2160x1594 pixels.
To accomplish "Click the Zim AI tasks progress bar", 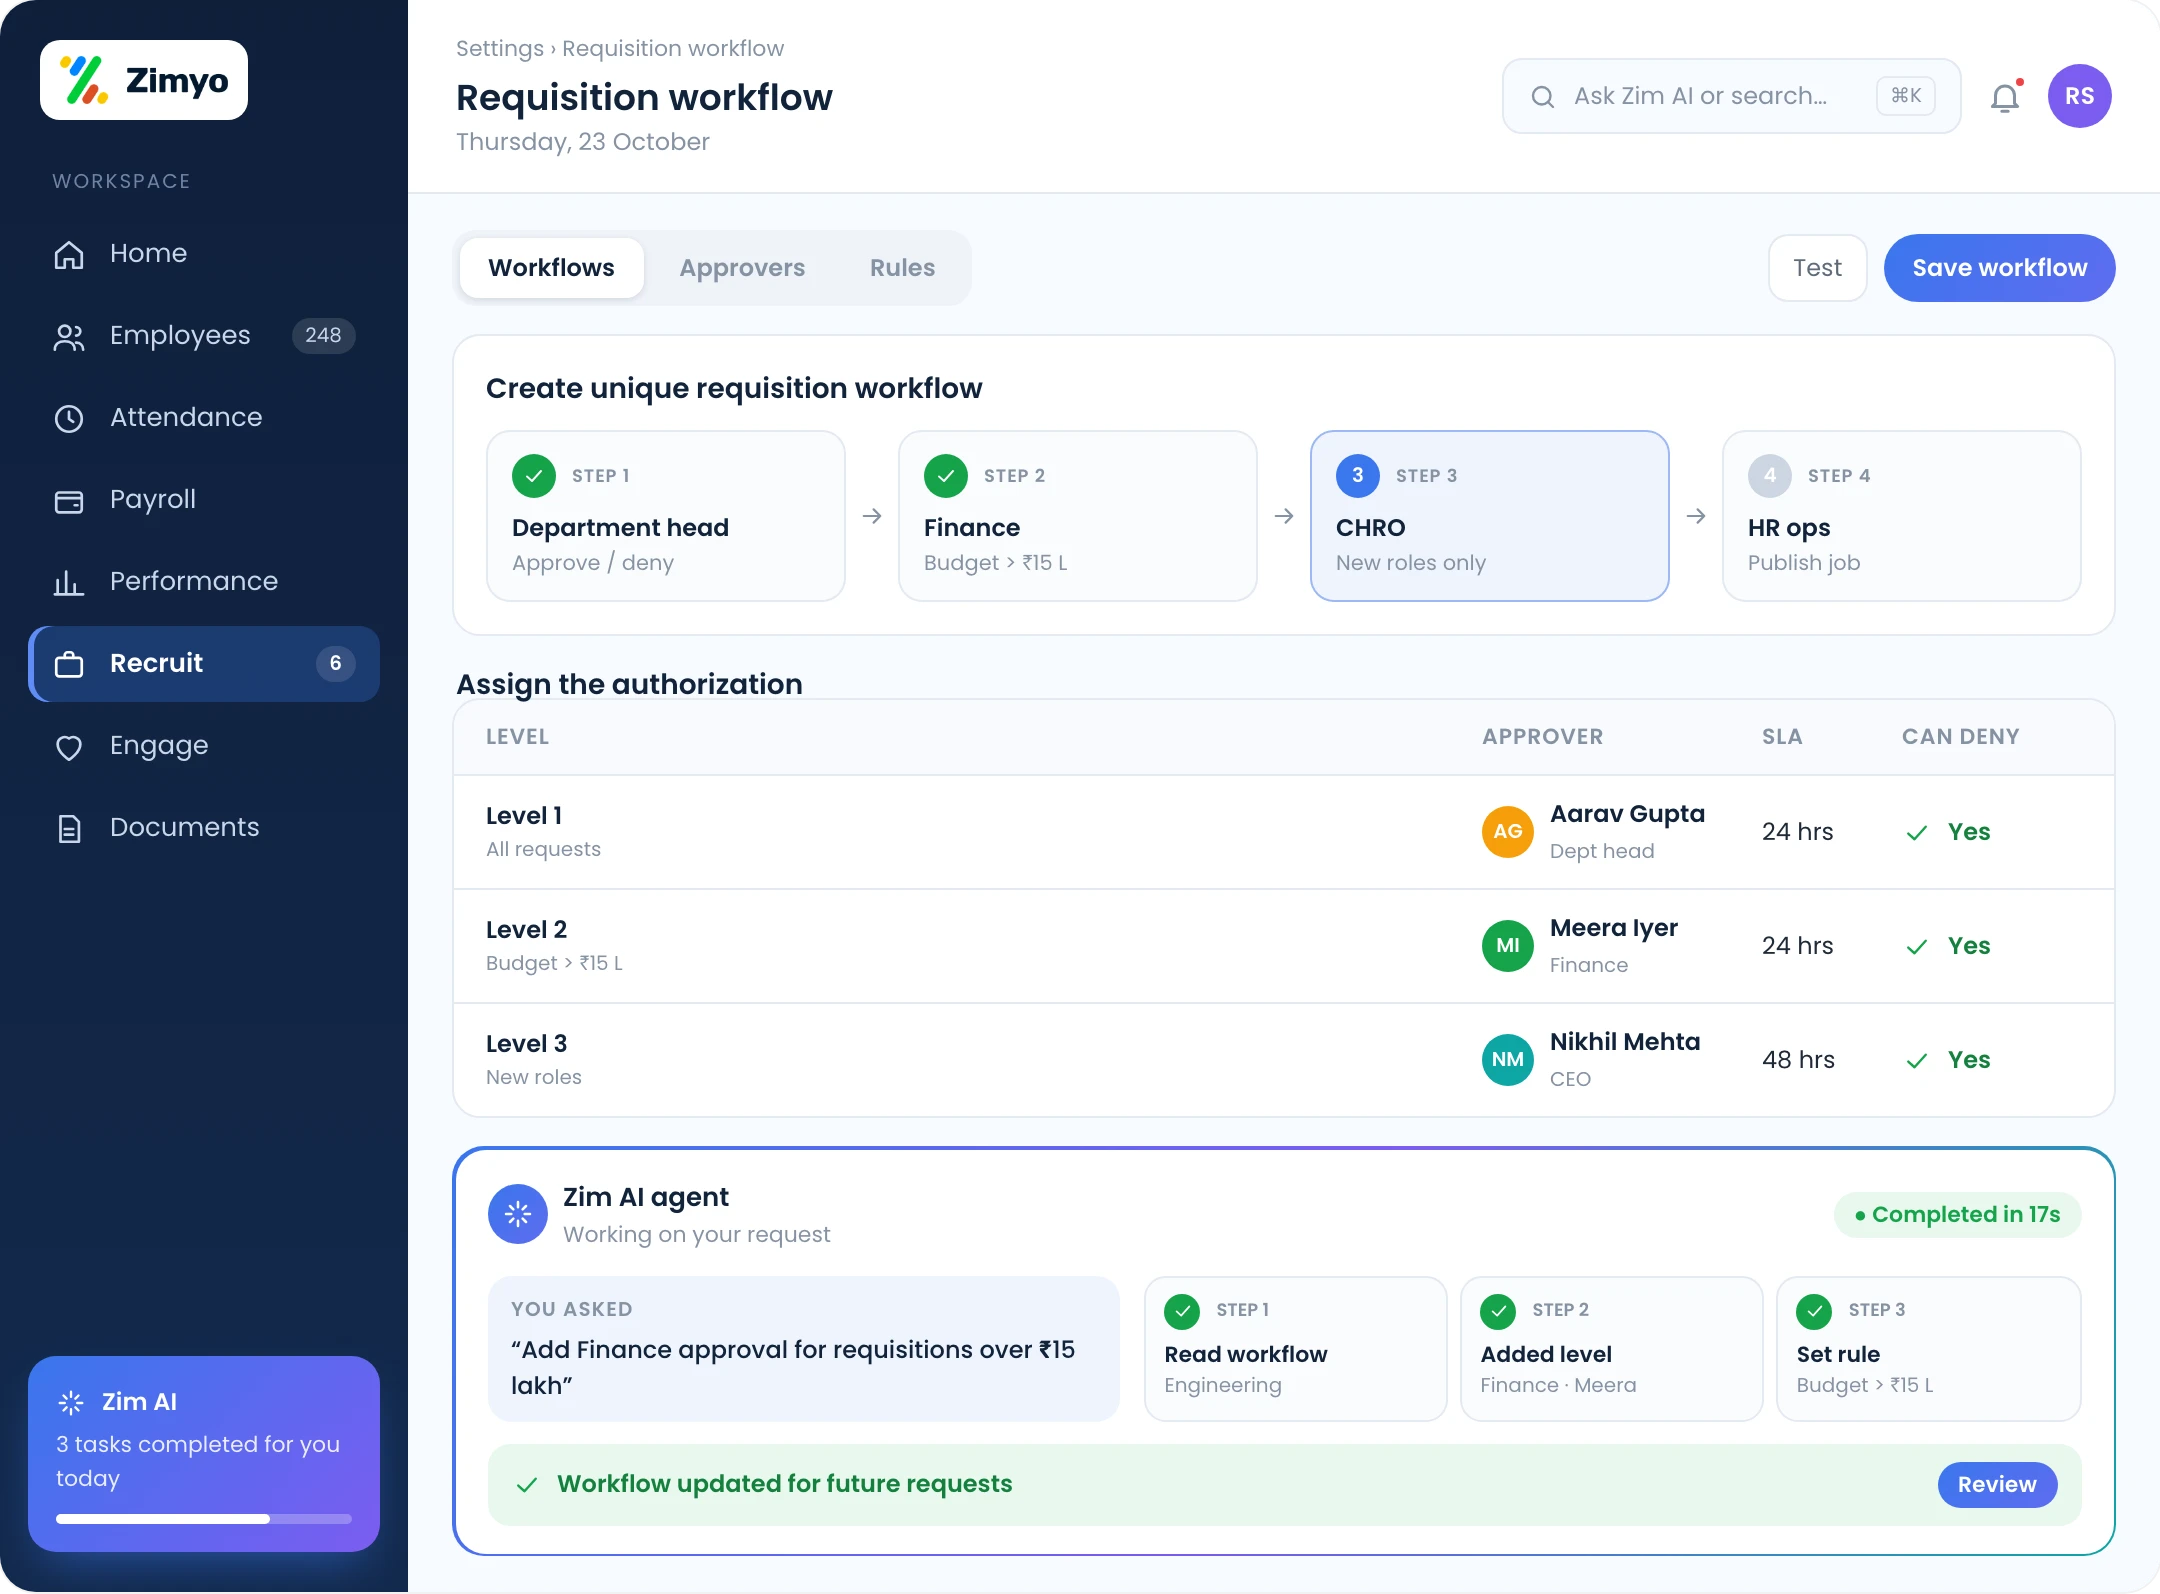I will point(204,1519).
